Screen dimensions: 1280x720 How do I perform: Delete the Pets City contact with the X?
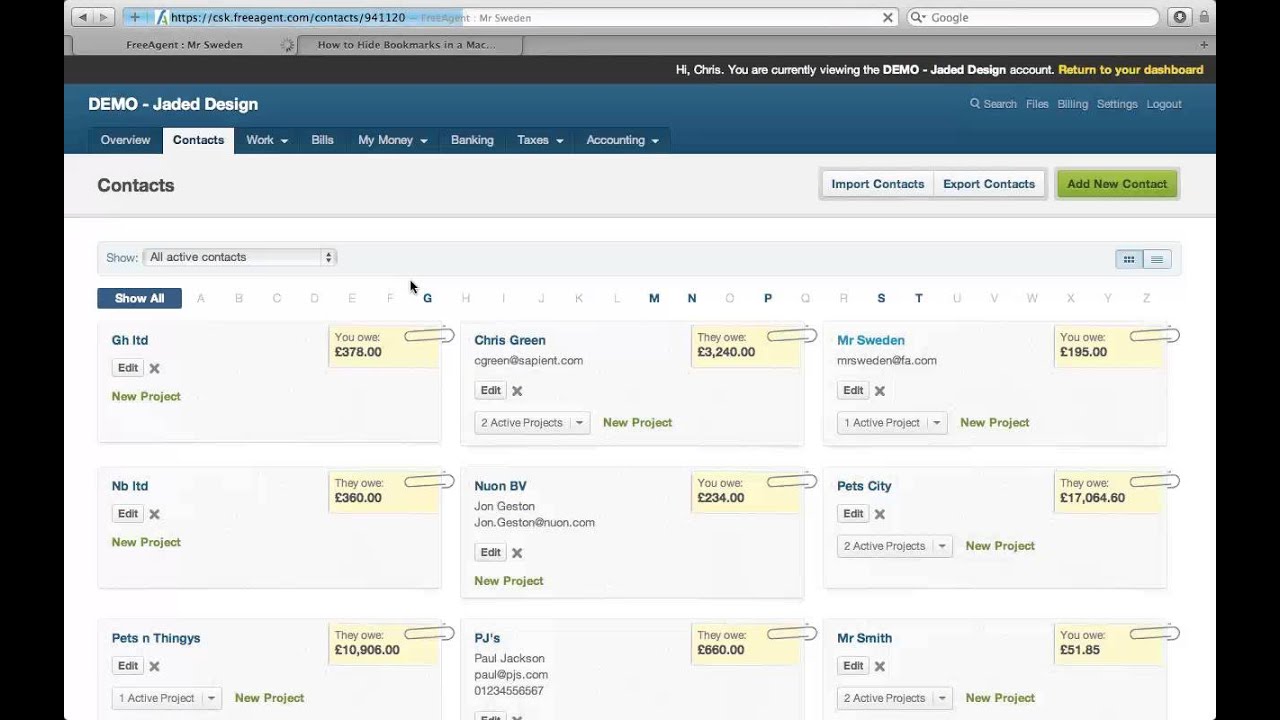point(880,514)
